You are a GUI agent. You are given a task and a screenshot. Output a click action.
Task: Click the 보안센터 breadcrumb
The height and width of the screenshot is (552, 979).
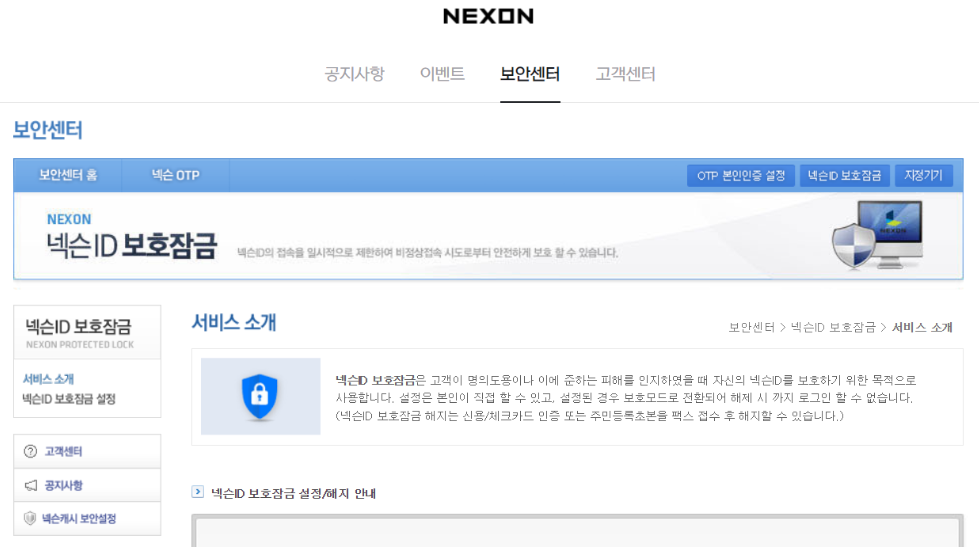(752, 327)
